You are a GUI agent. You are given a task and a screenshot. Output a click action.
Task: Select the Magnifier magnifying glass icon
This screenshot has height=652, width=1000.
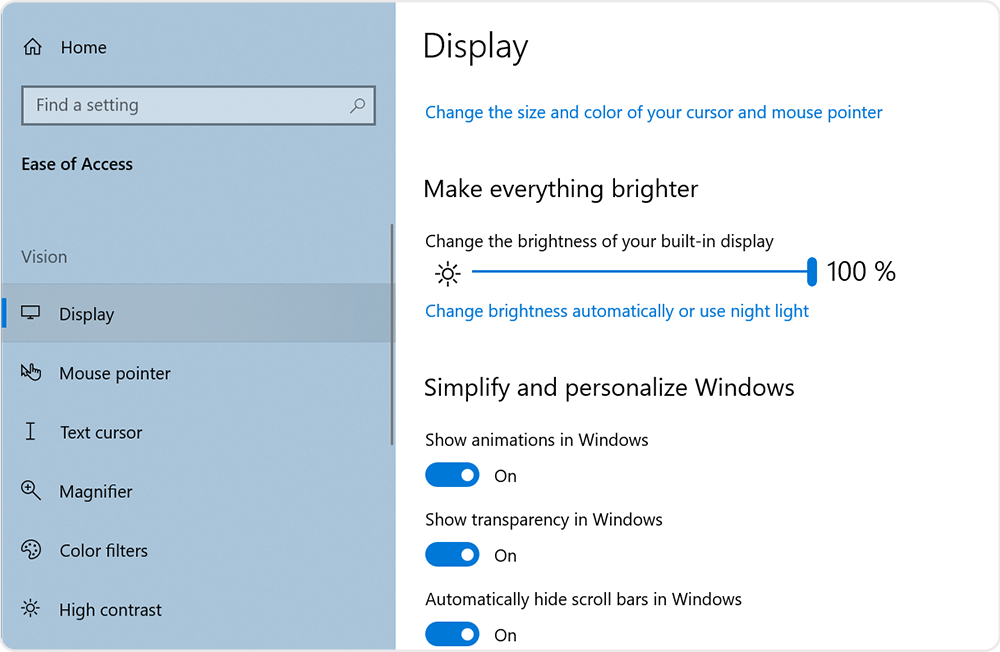(32, 491)
